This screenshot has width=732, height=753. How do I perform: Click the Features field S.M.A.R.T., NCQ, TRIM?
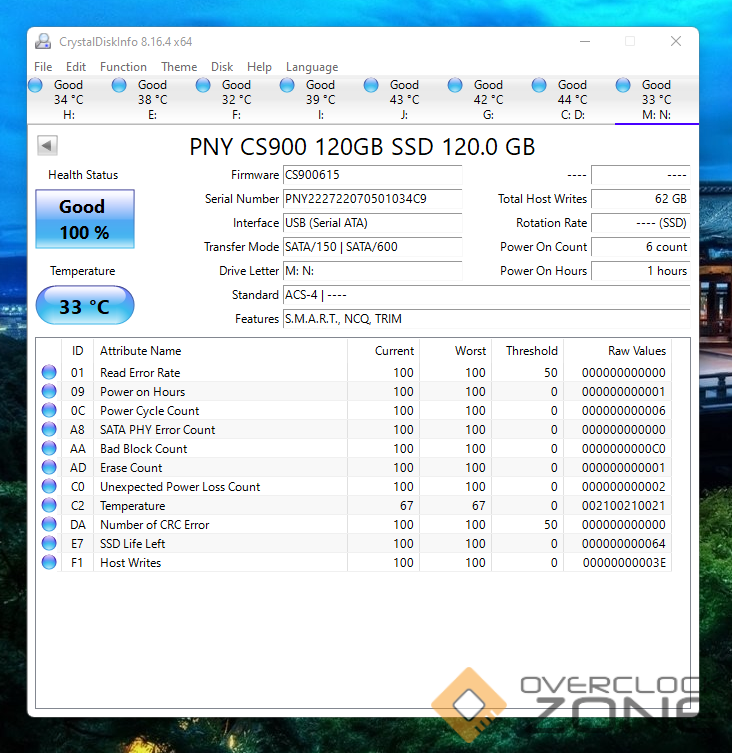487,319
